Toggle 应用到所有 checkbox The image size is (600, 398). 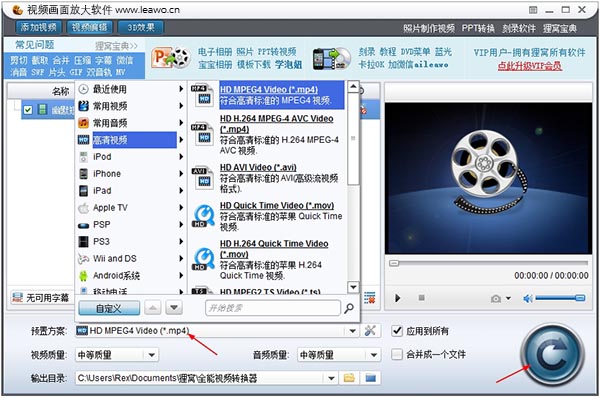coord(397,331)
